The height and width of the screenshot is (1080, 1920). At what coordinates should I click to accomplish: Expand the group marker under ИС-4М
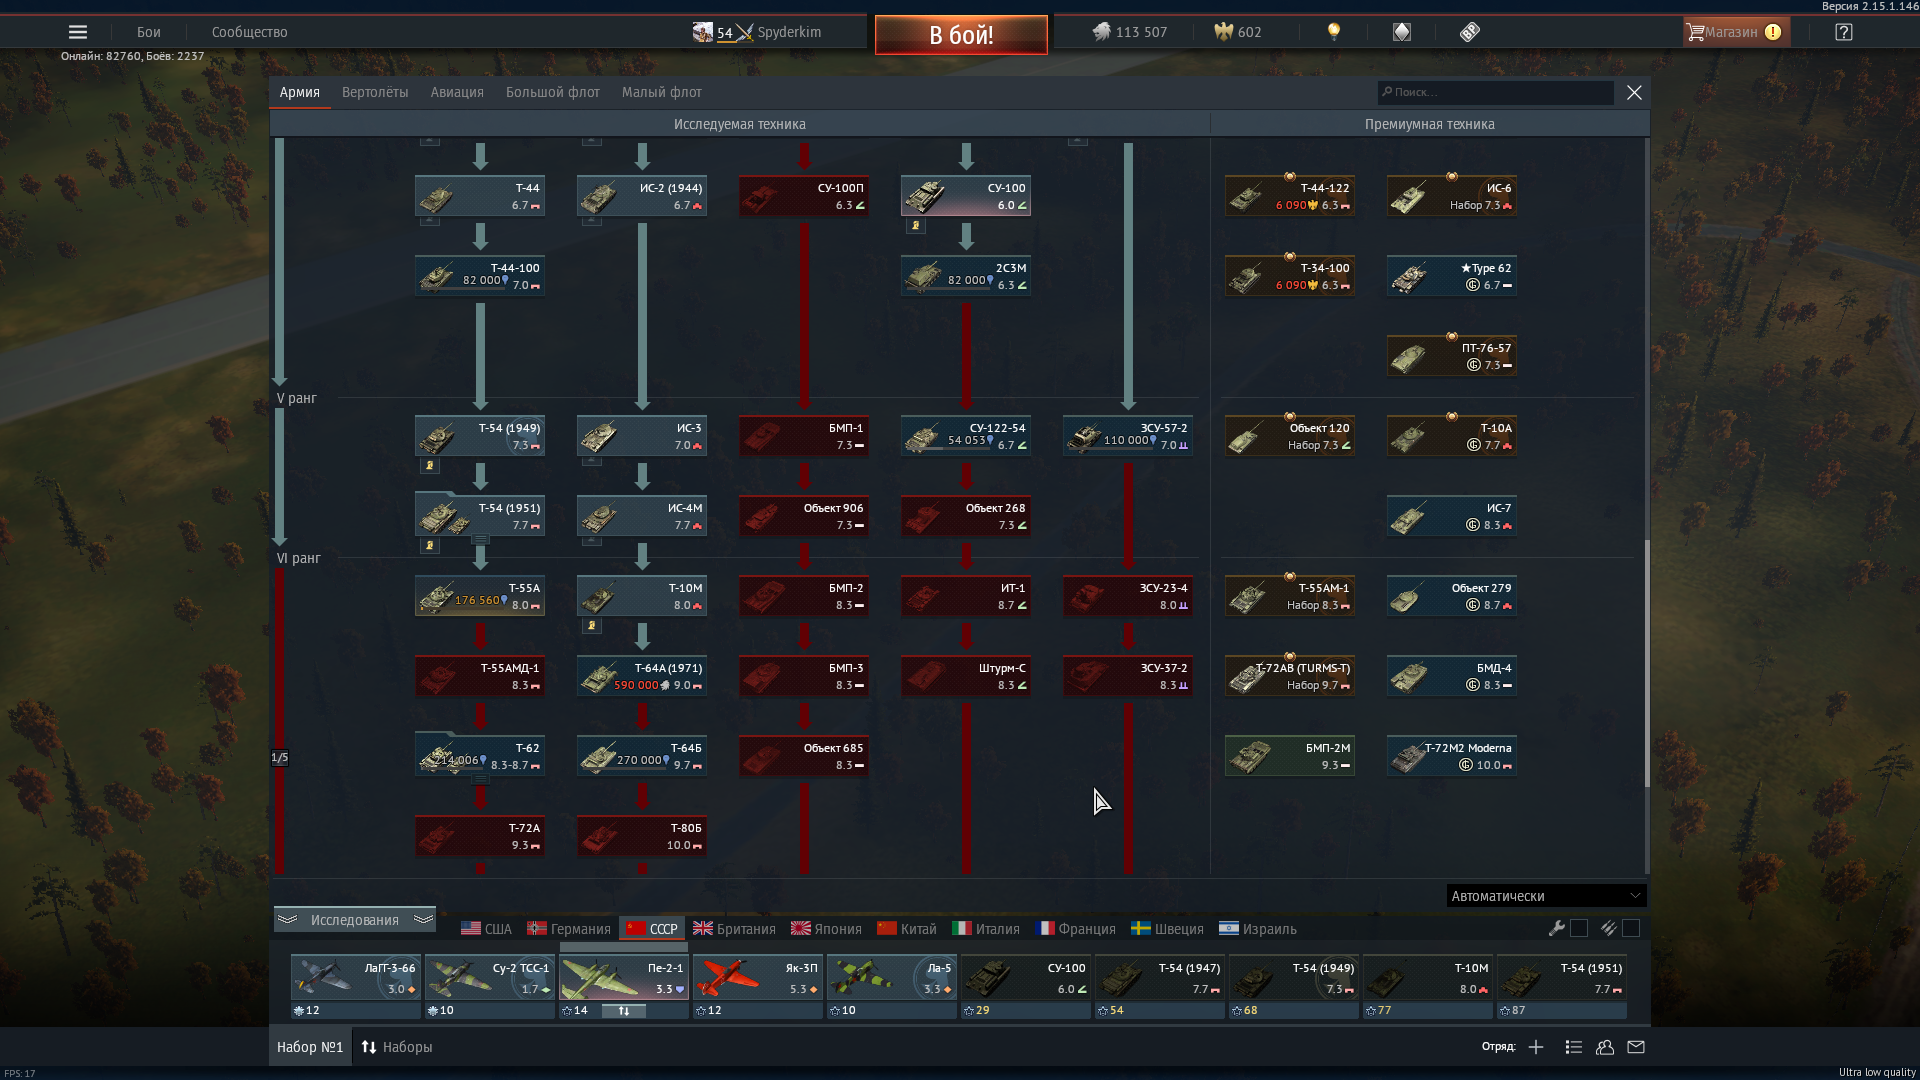coord(591,541)
